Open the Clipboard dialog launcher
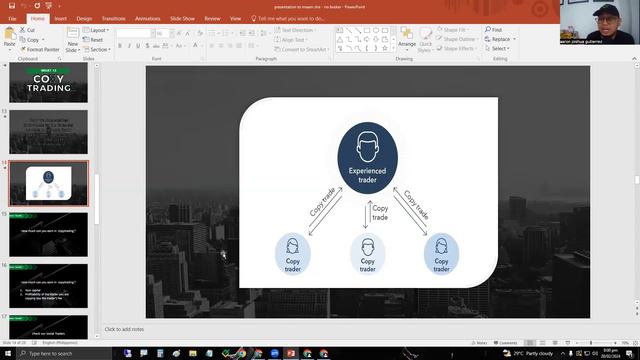 coord(60,59)
